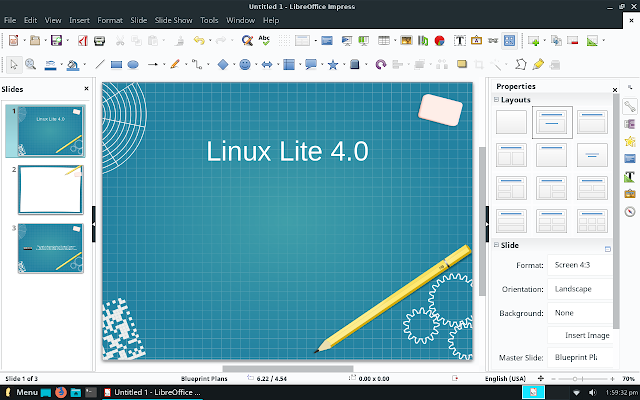This screenshot has width=640, height=400.
Task: Open the sidebar Navigator compass icon
Action: tap(630, 211)
